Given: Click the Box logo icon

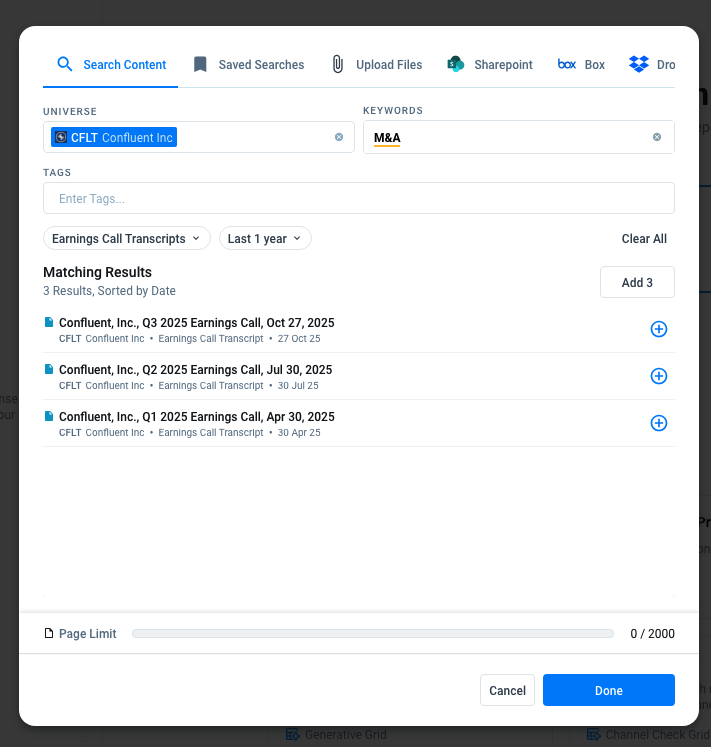Looking at the screenshot, I should tap(567, 64).
